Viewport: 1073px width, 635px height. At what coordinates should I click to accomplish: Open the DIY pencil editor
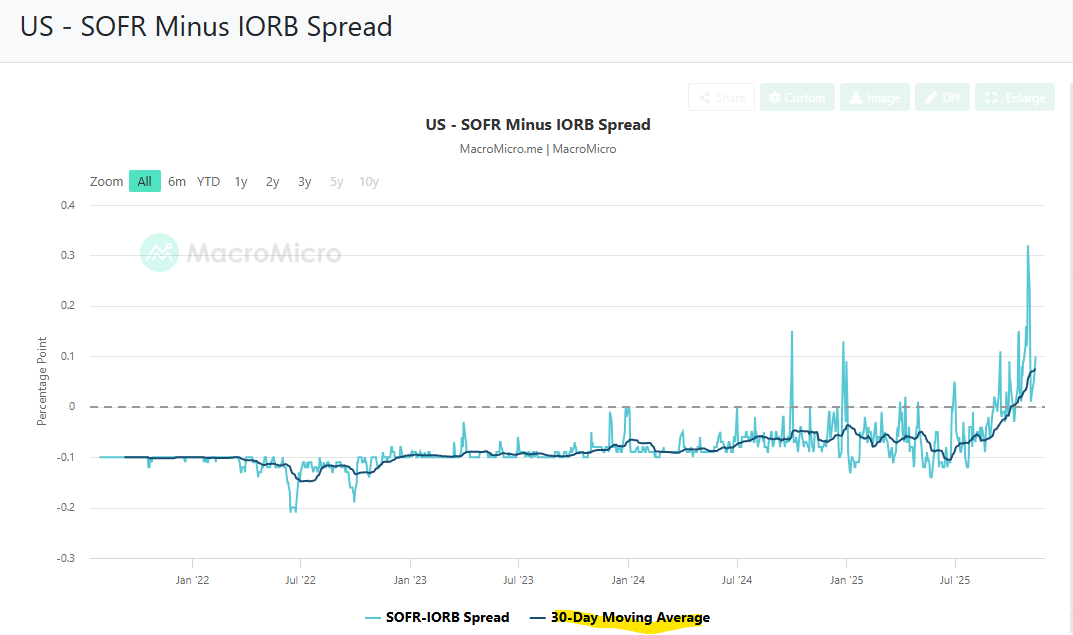tap(942, 97)
